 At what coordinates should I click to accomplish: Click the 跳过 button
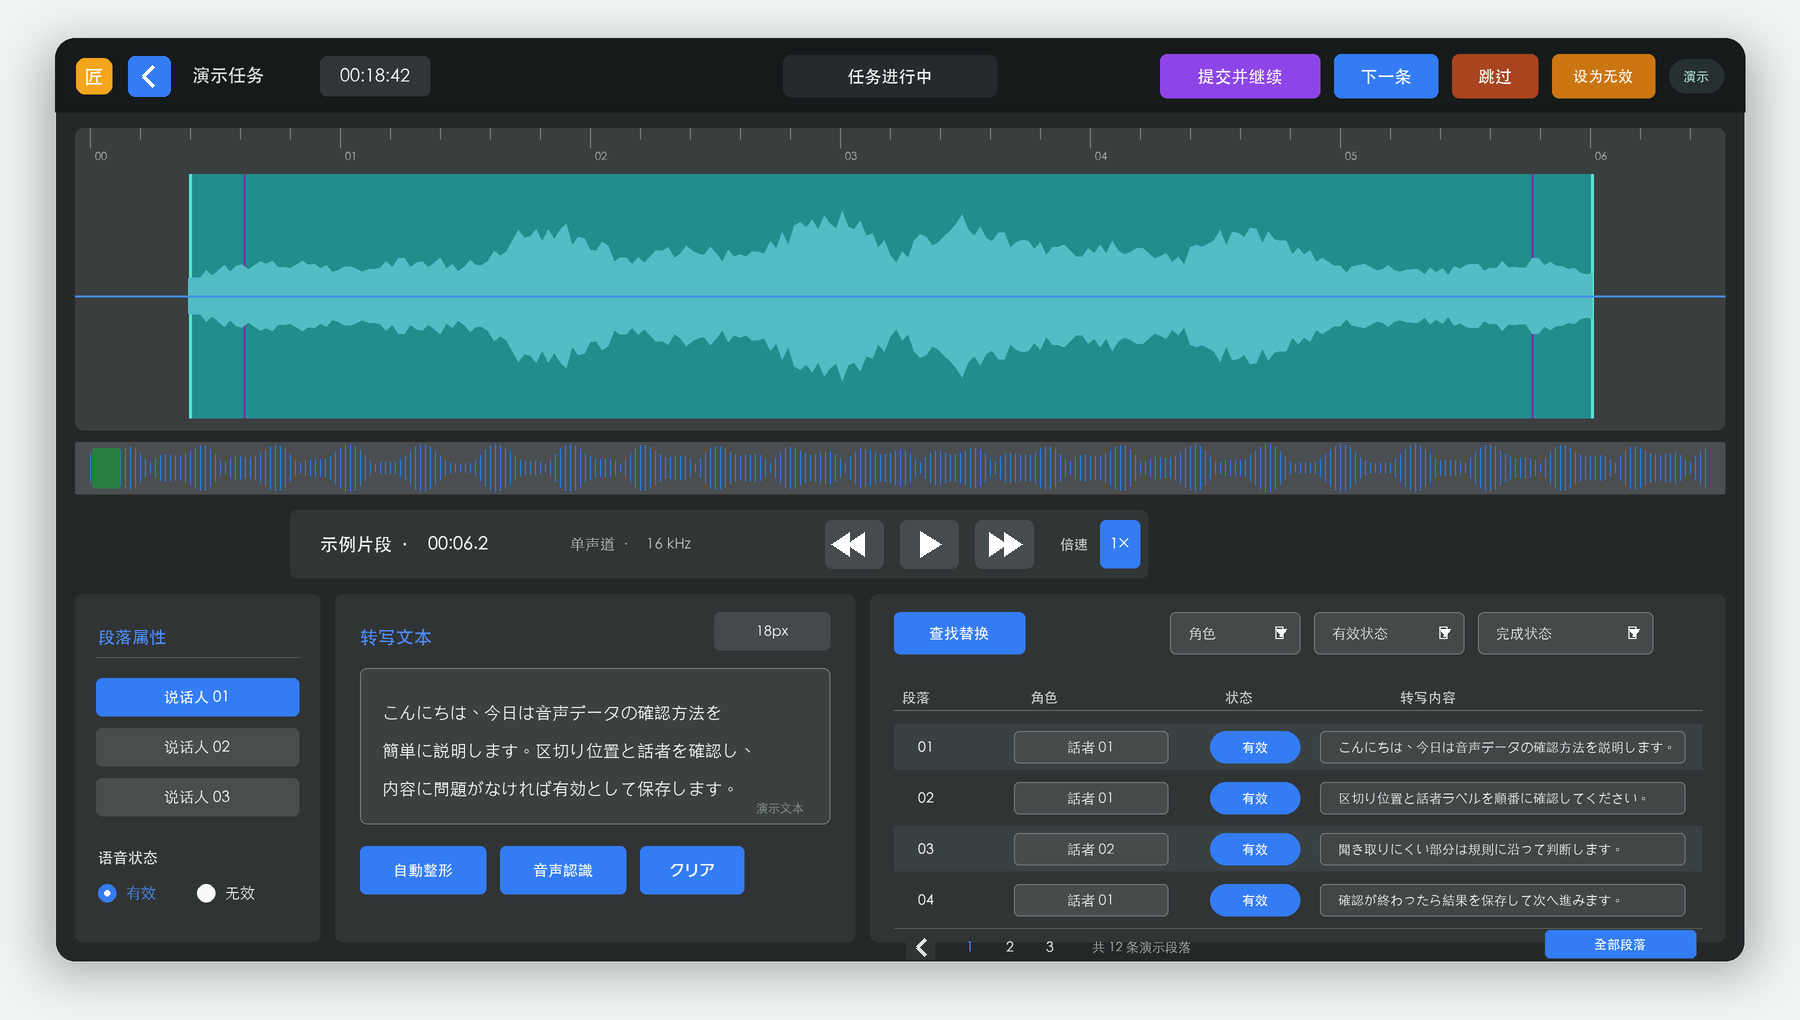[1495, 76]
